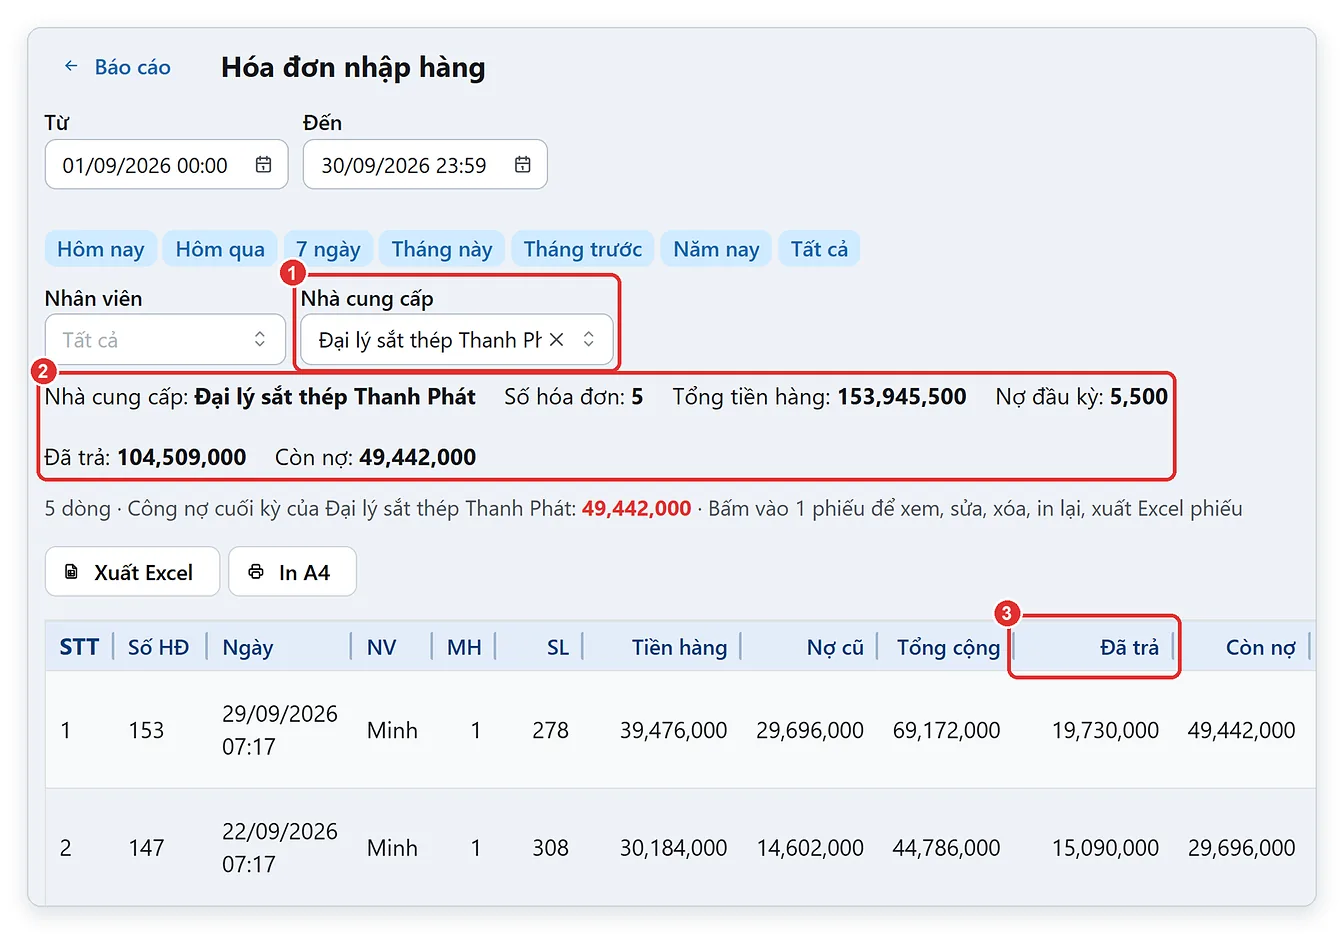Clear the selected Nhà cung cấp with X
Screen dimensions: 1344x934
[x=557, y=340]
